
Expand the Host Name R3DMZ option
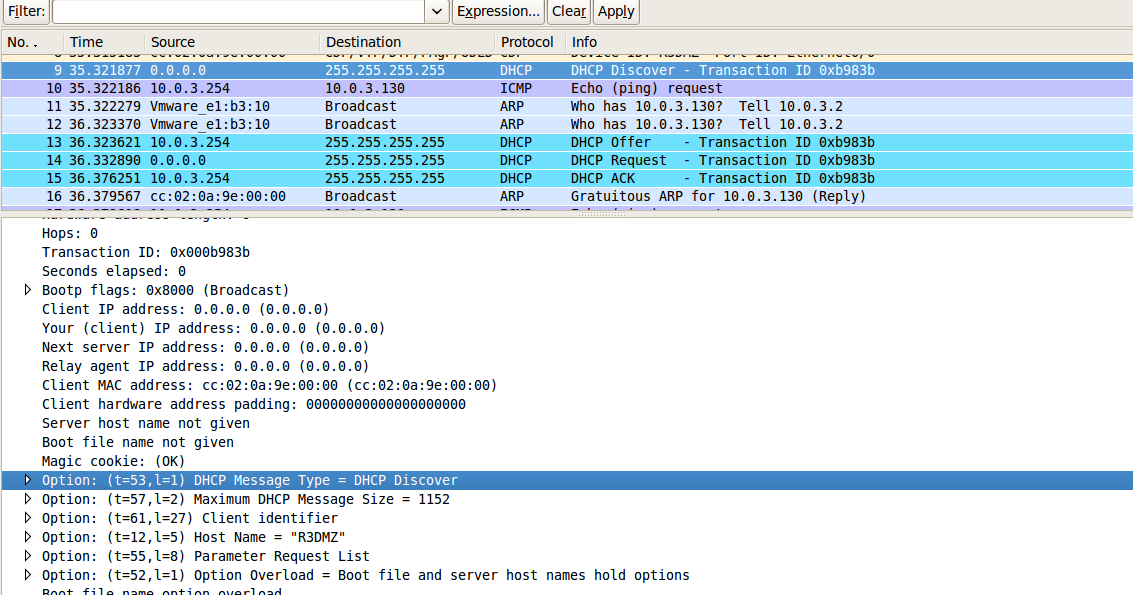click(27, 537)
